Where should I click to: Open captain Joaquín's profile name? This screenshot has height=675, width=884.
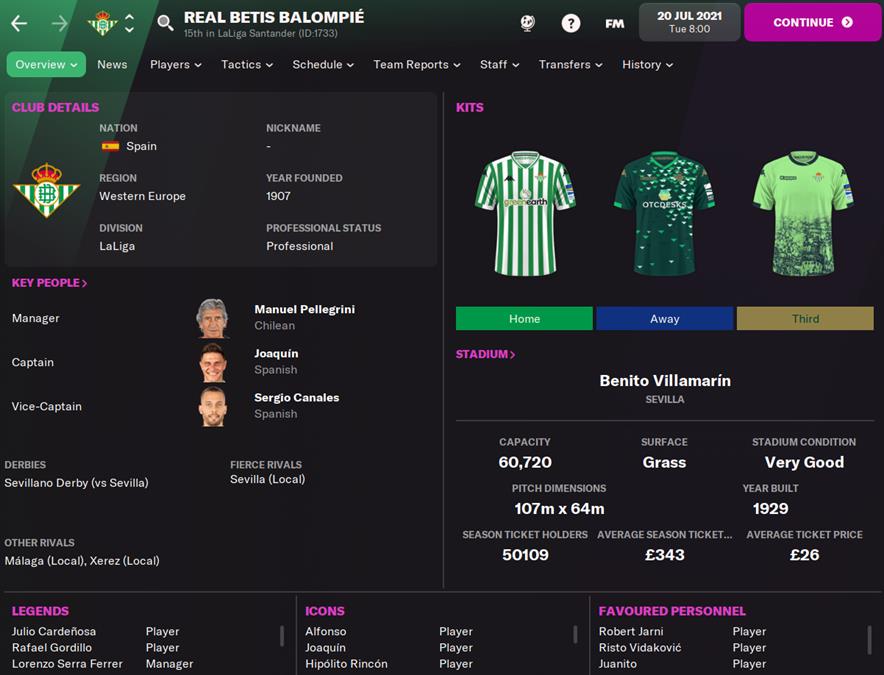[x=276, y=353]
